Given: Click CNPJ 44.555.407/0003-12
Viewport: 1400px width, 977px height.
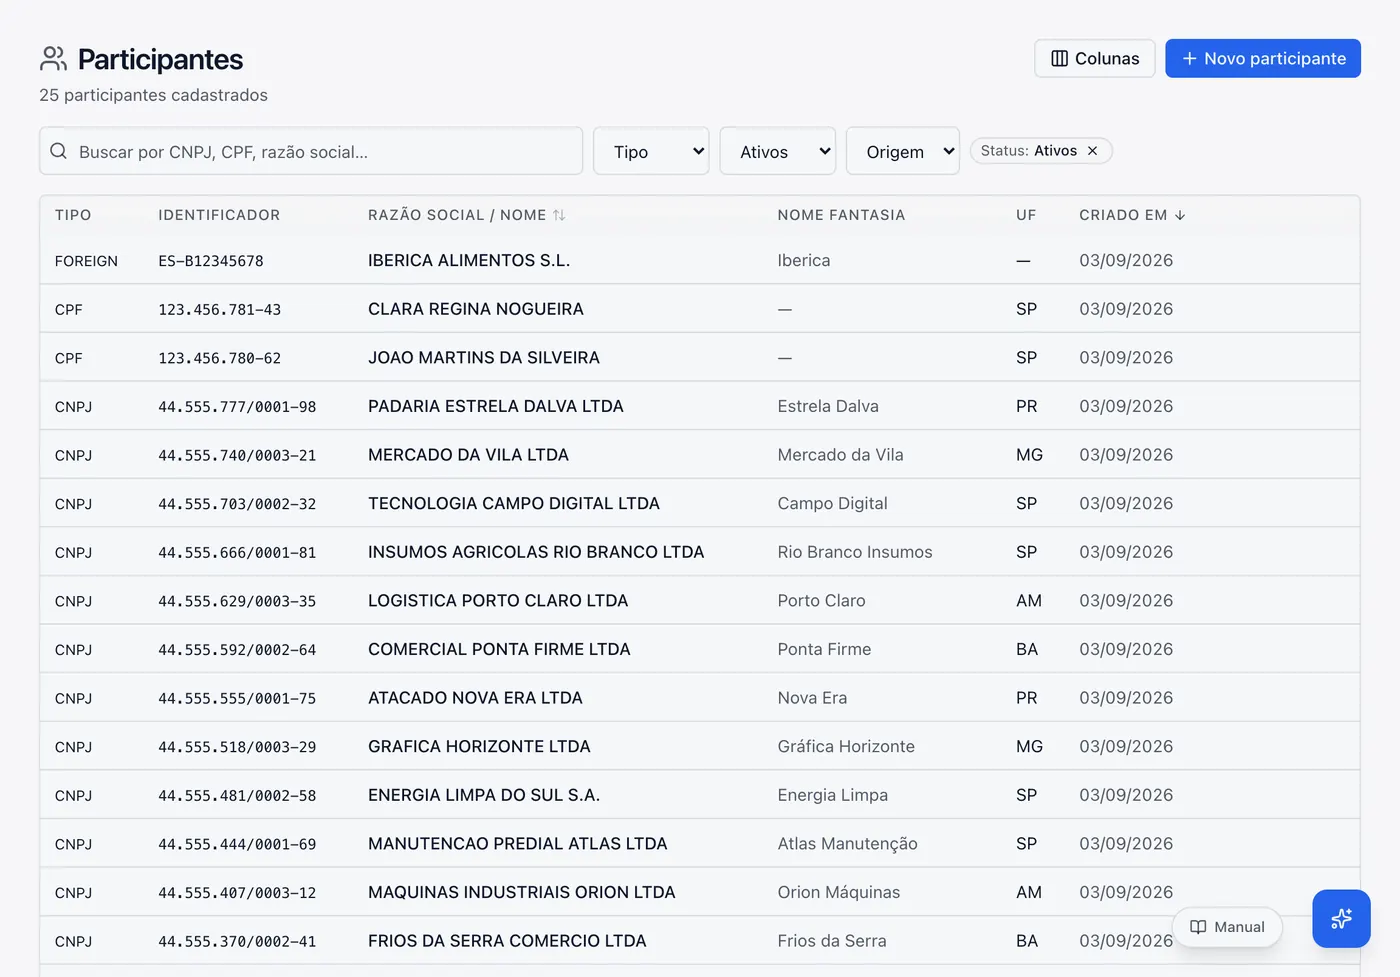Looking at the screenshot, I should point(237,893).
